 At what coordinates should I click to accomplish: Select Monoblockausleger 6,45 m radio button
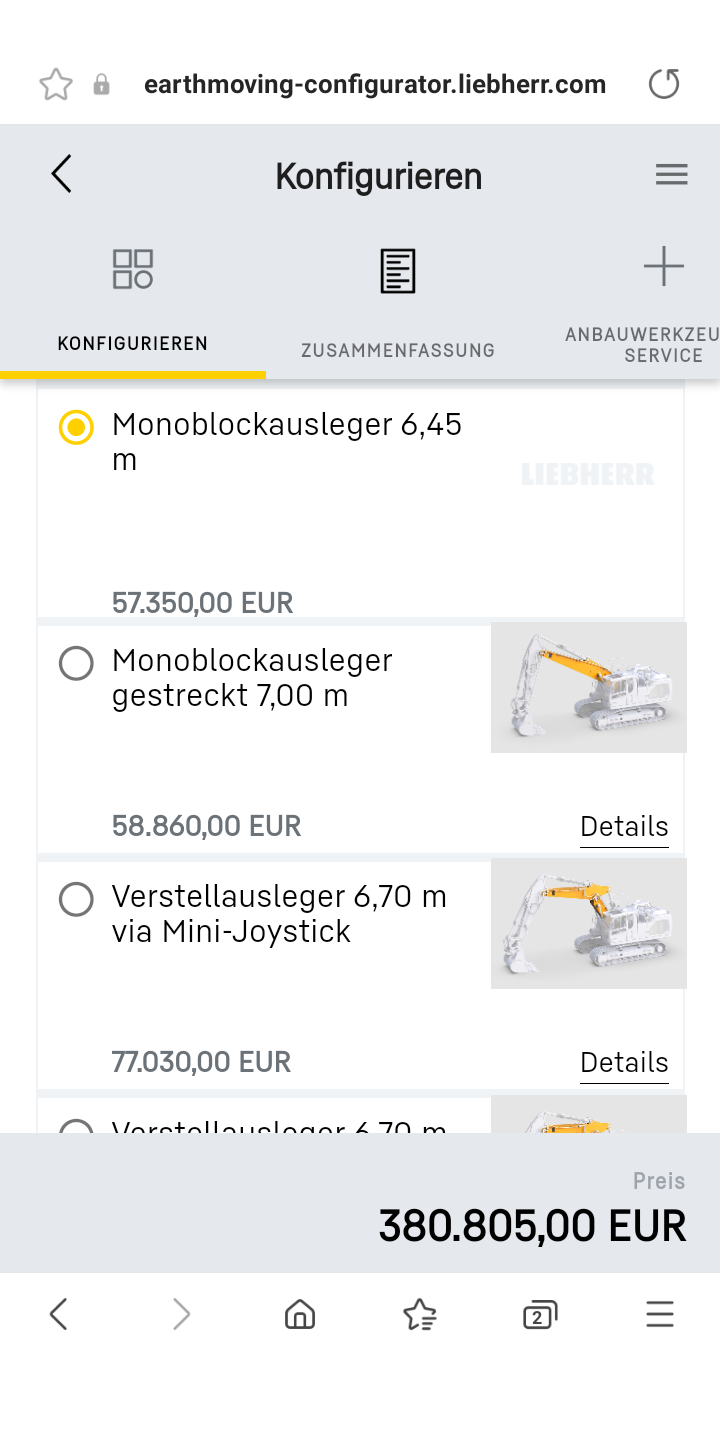click(x=76, y=427)
